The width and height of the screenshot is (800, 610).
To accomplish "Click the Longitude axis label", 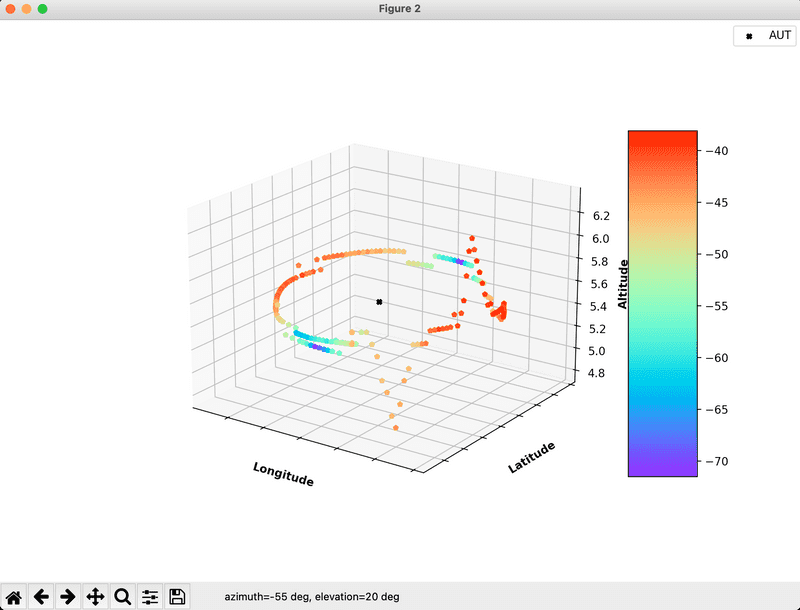I will (x=283, y=475).
